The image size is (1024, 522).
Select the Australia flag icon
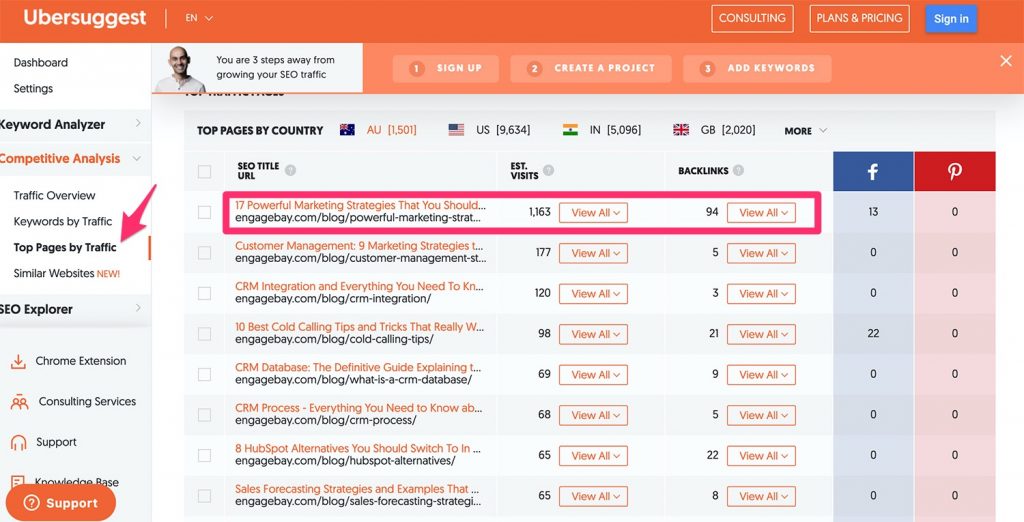click(347, 130)
